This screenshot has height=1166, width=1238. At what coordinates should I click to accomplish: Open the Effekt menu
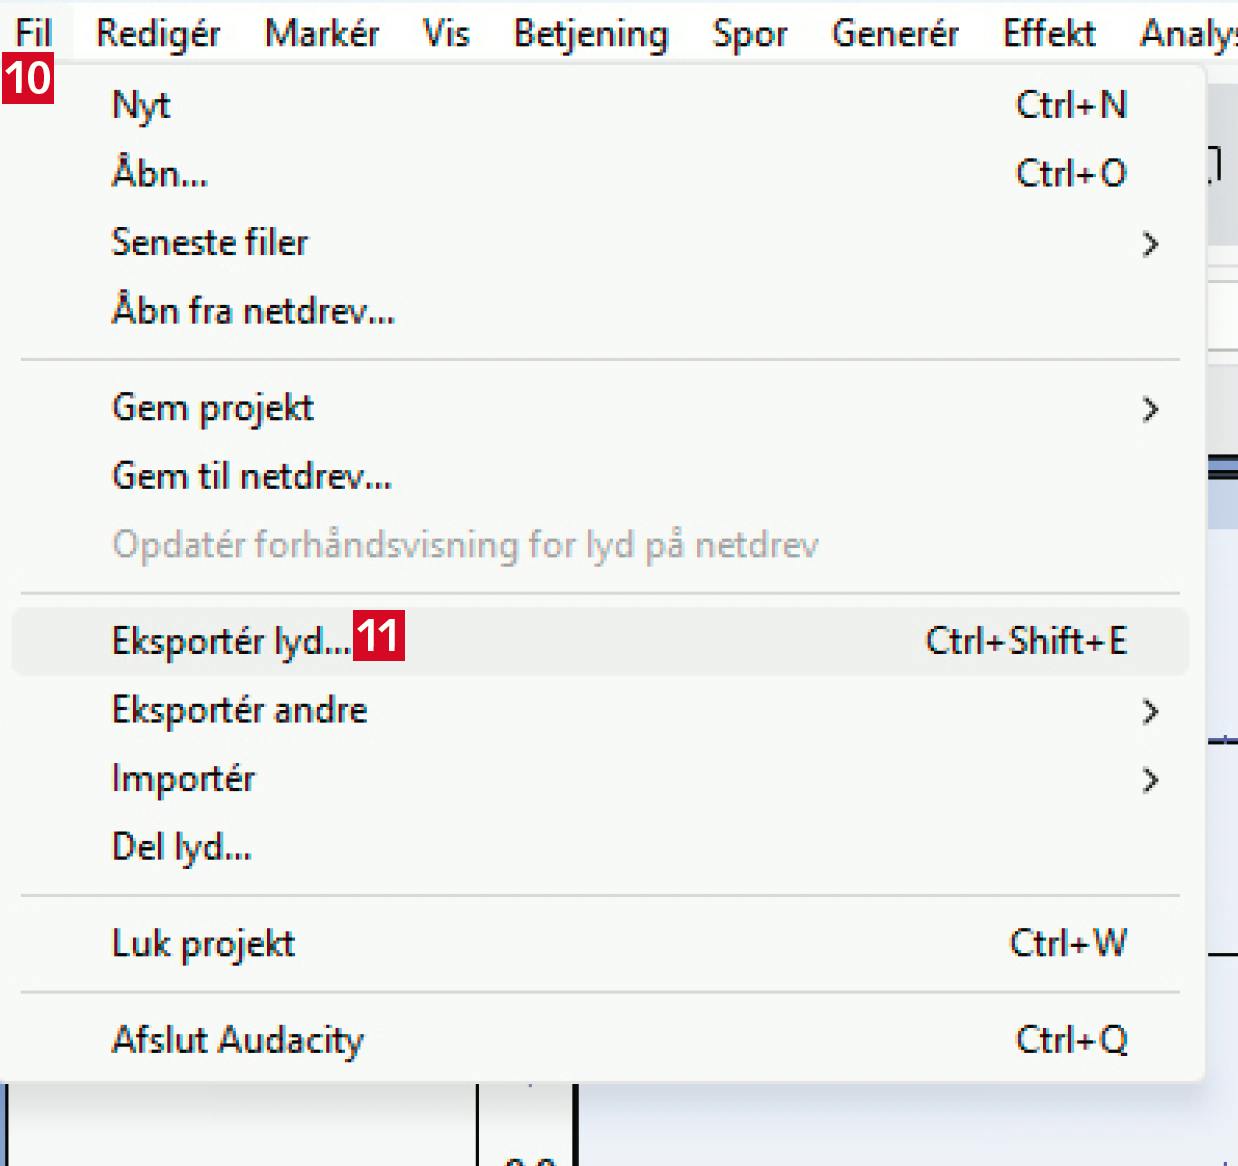(x=1049, y=33)
